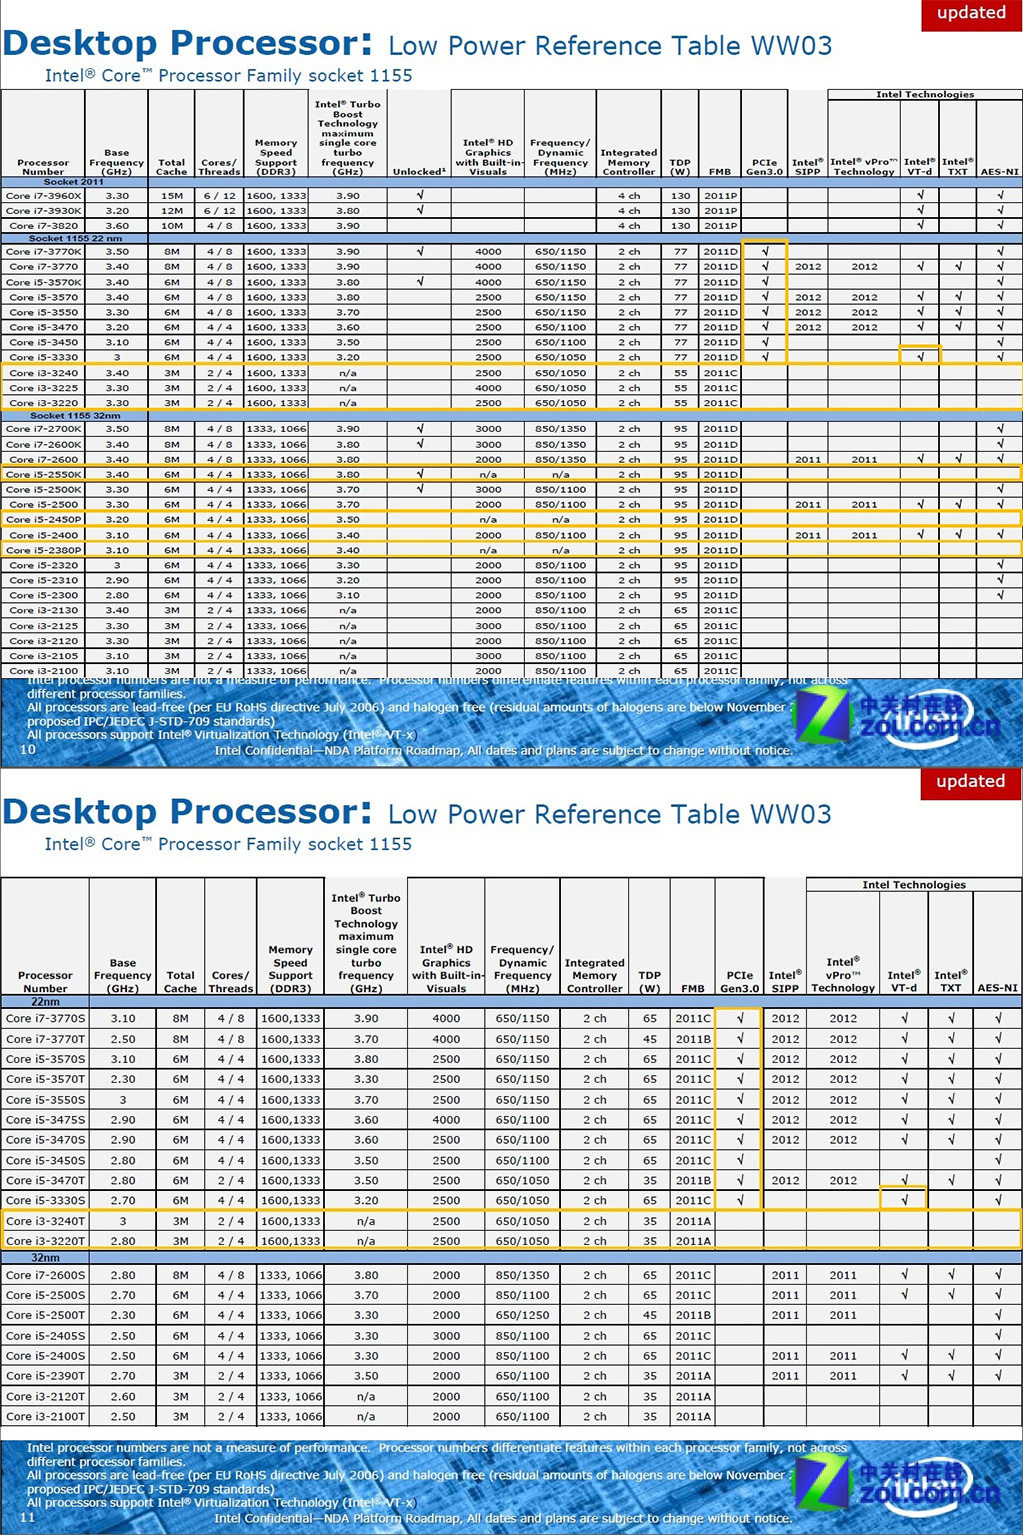Click the Intel Core Processor Family socket 1155 subtitle

(x=226, y=76)
